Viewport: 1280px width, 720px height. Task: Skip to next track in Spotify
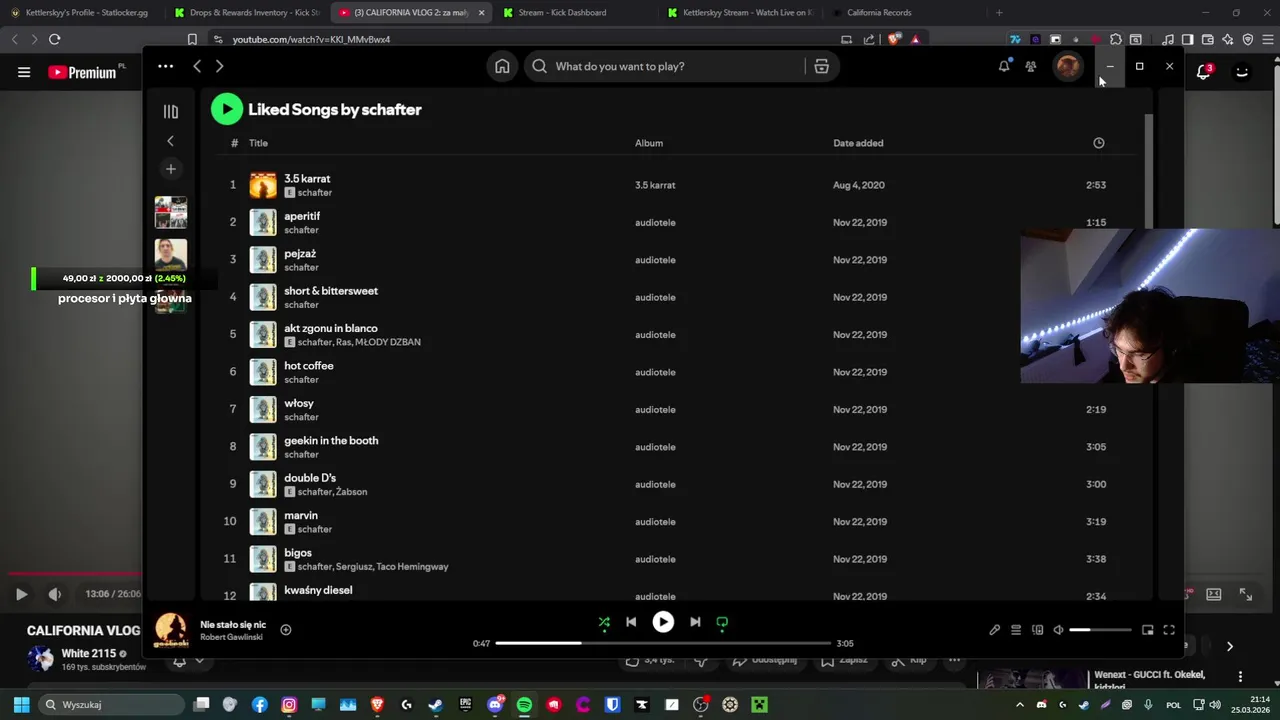[x=695, y=622]
